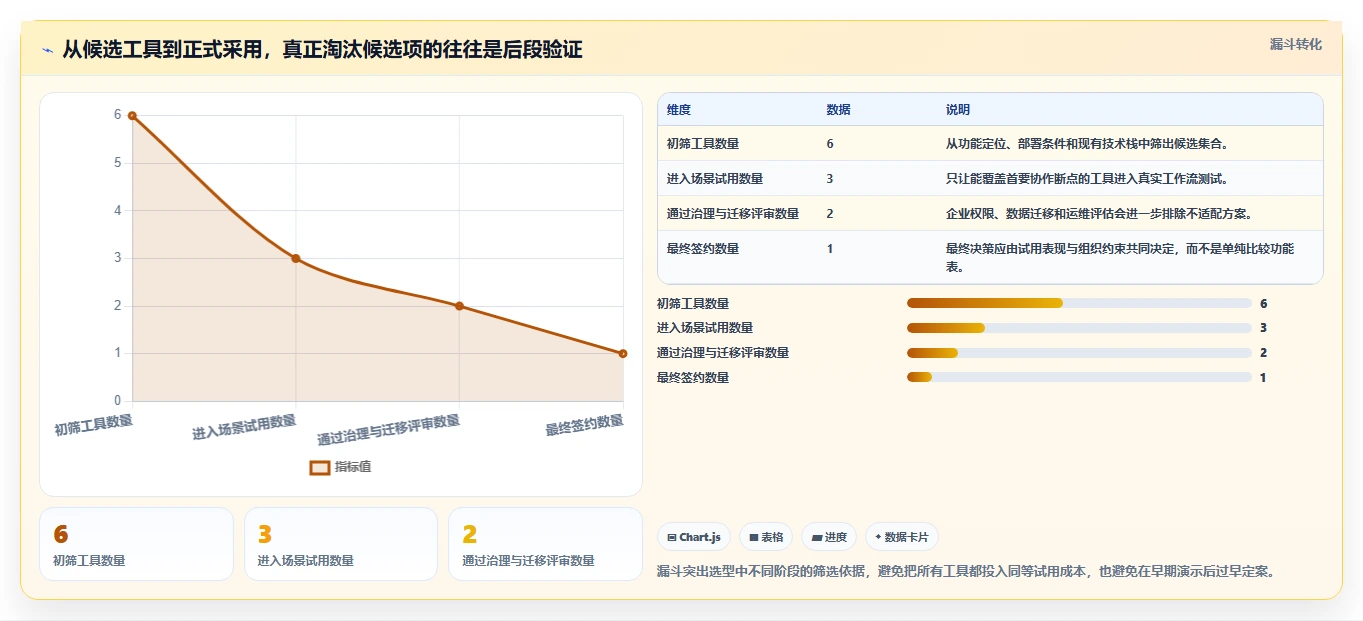This screenshot has width=1363, height=621.
Task: Click the 进入场景试用数量 cell in the table
Action: point(715,179)
